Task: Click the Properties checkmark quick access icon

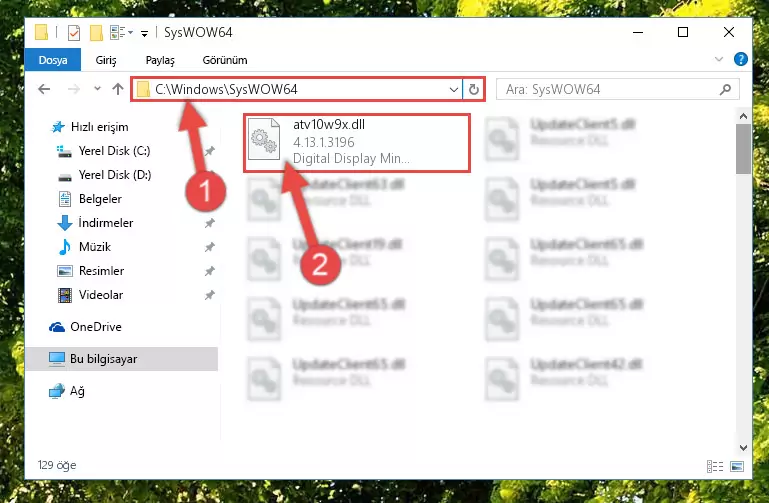Action: tap(74, 33)
